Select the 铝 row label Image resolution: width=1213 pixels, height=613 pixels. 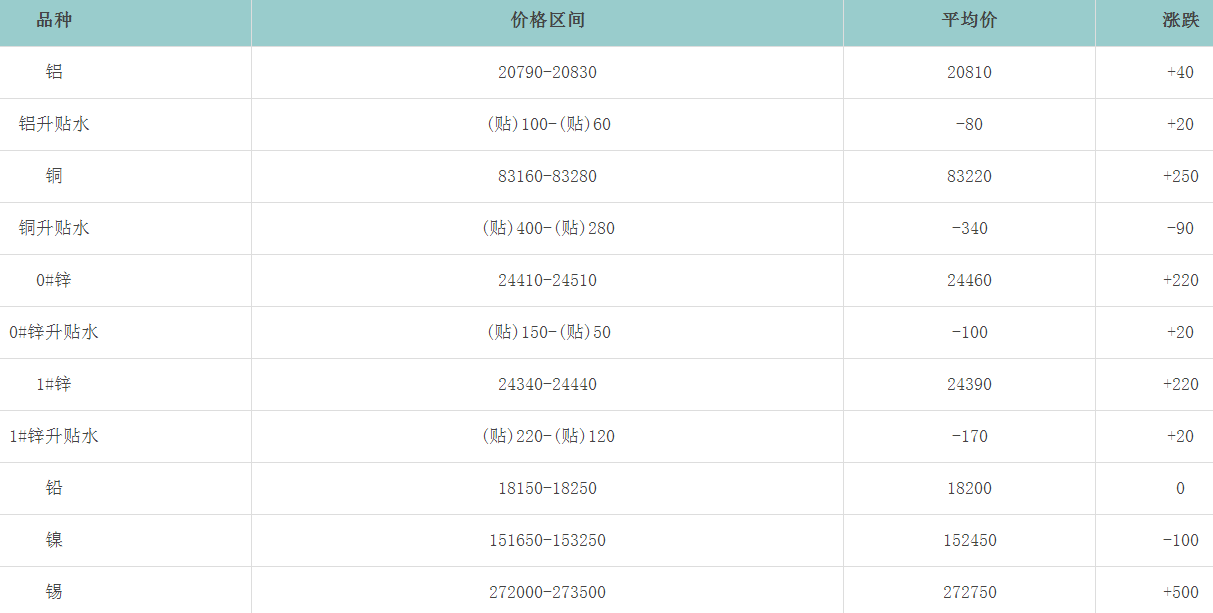click(54, 72)
